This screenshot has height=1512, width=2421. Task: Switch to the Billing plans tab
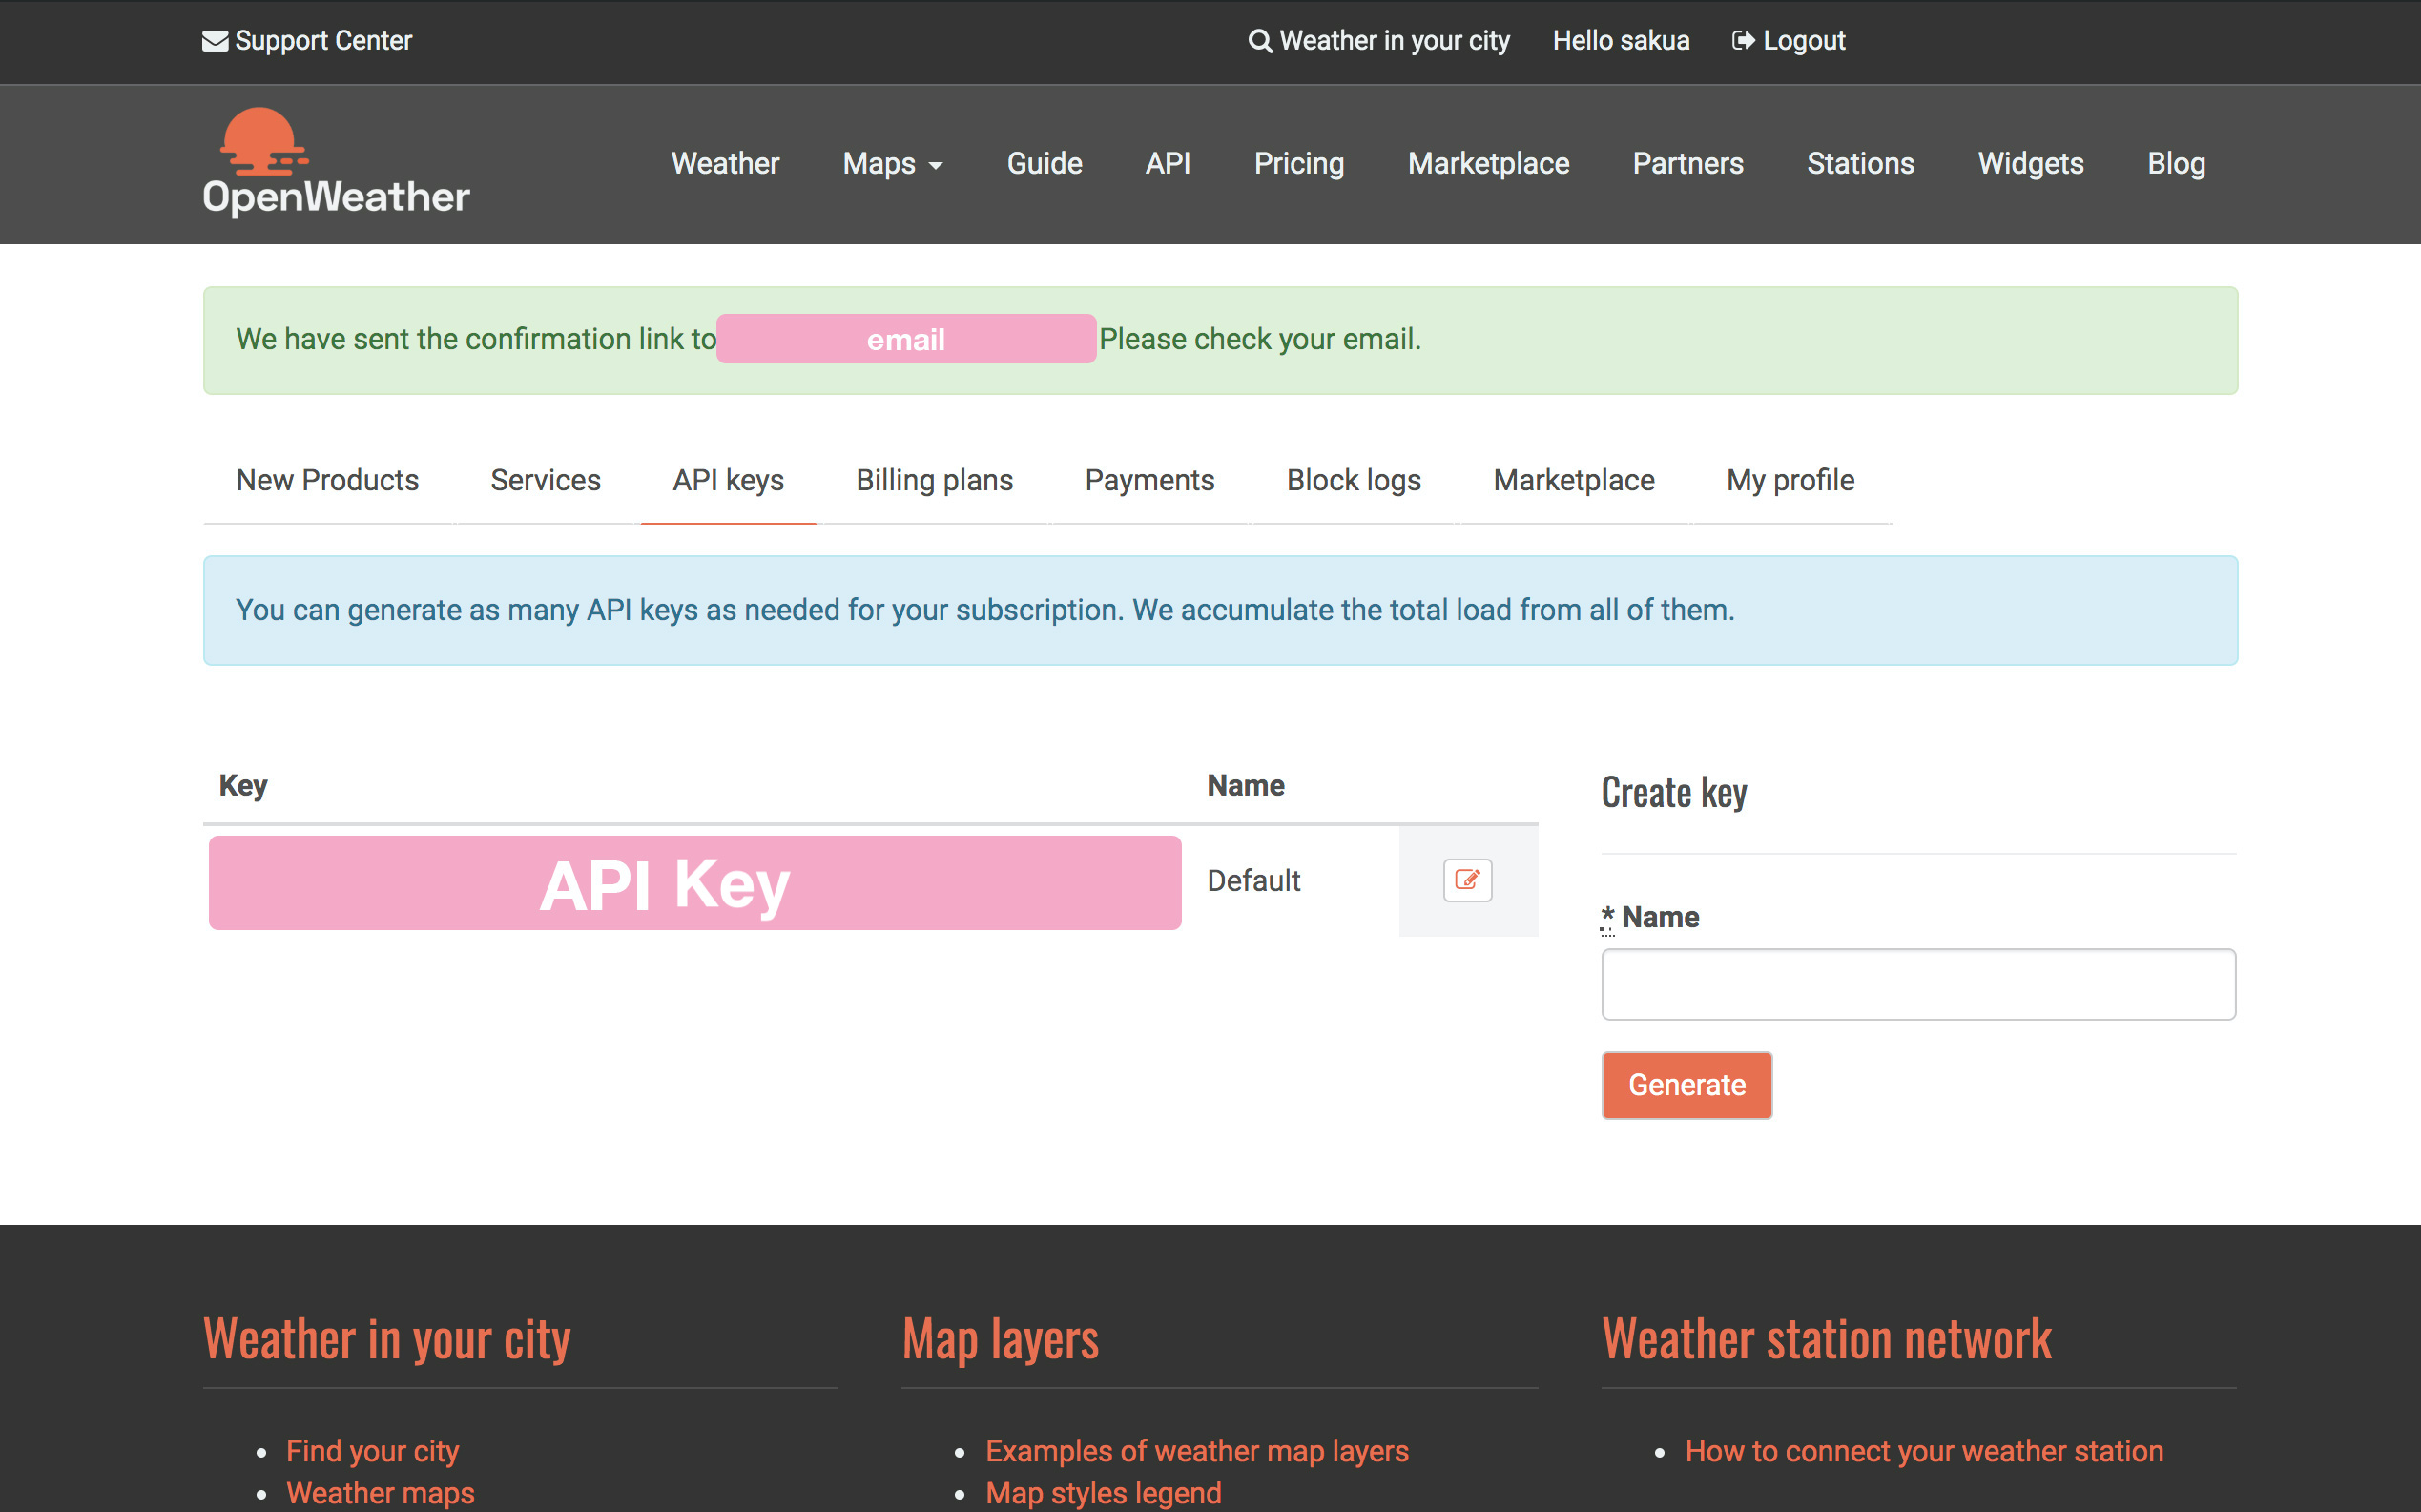[934, 480]
